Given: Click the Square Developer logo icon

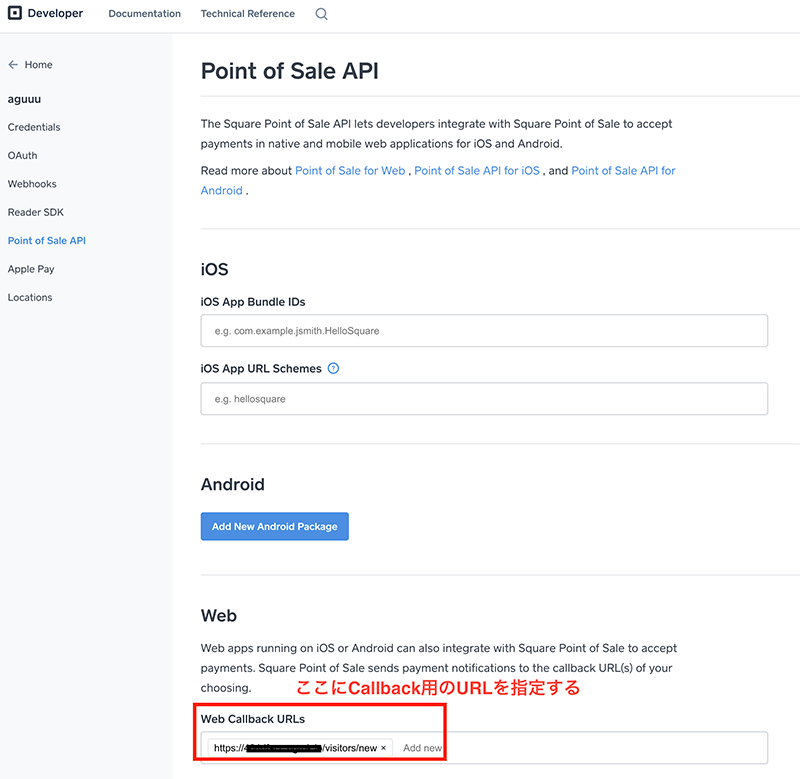Looking at the screenshot, I should pyautogui.click(x=15, y=13).
